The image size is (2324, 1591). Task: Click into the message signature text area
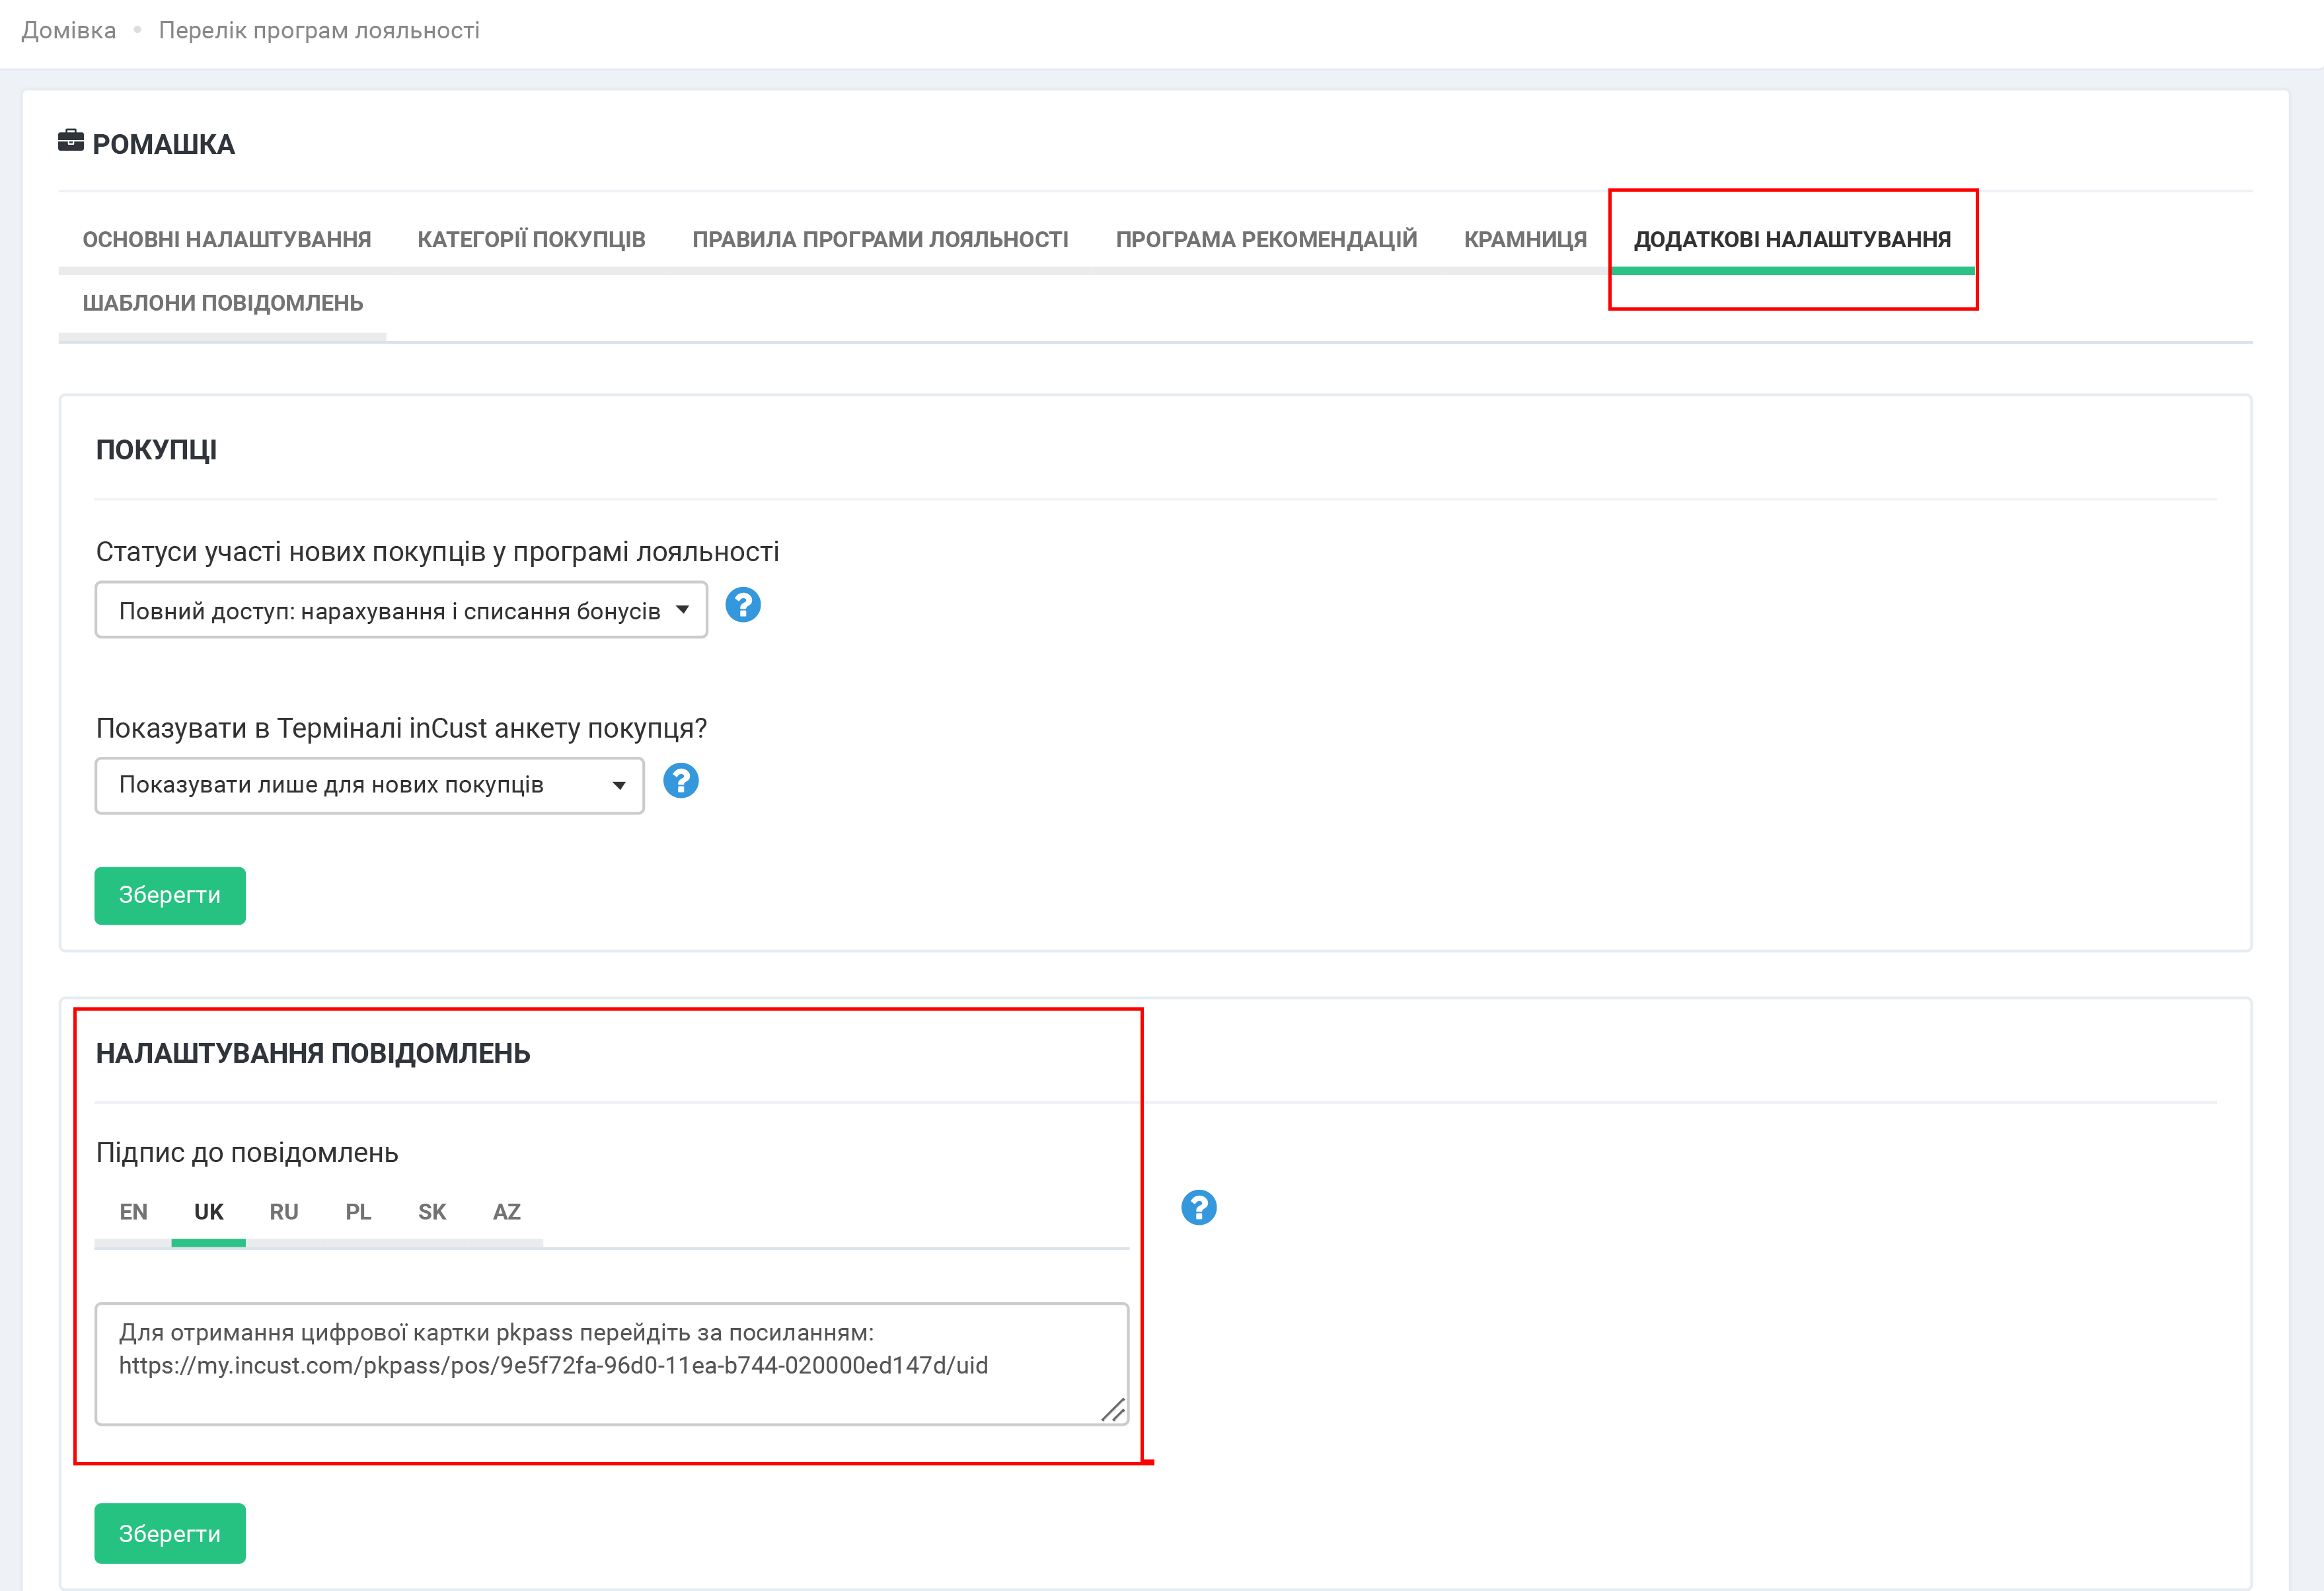611,1363
